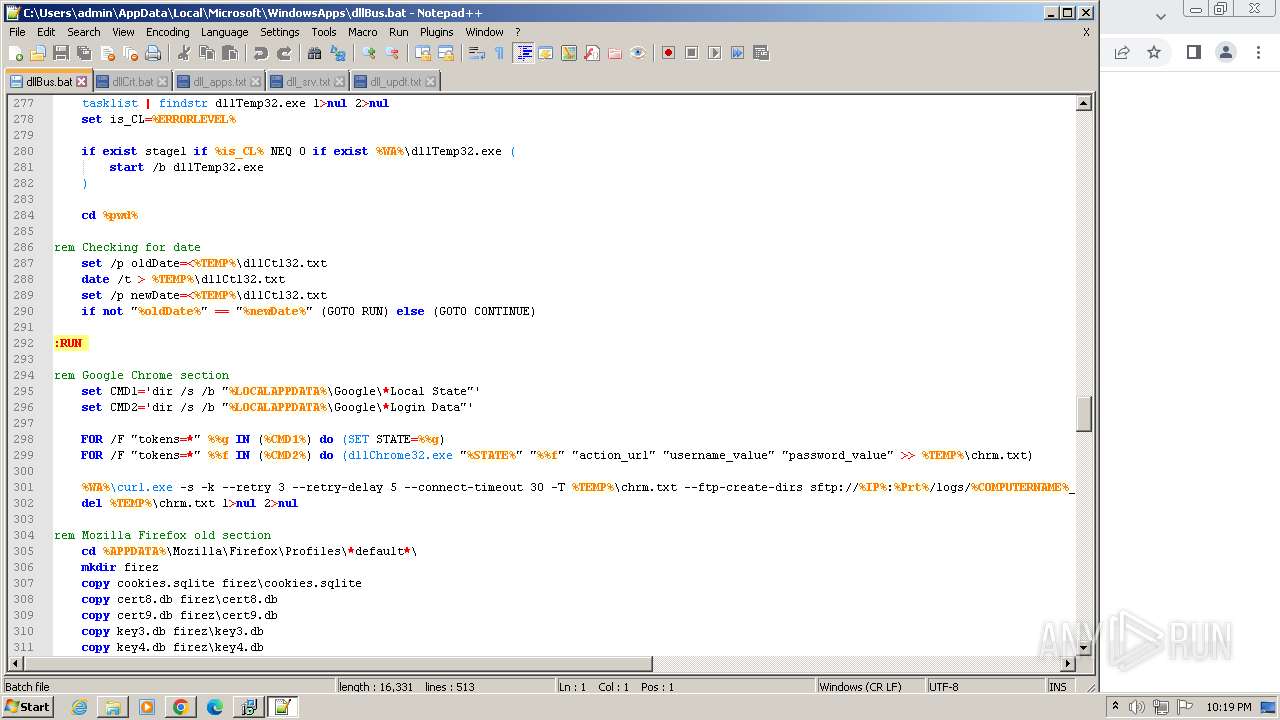Switch to the dll_updt.txt tab
The height and width of the screenshot is (720, 1280).
coord(395,82)
